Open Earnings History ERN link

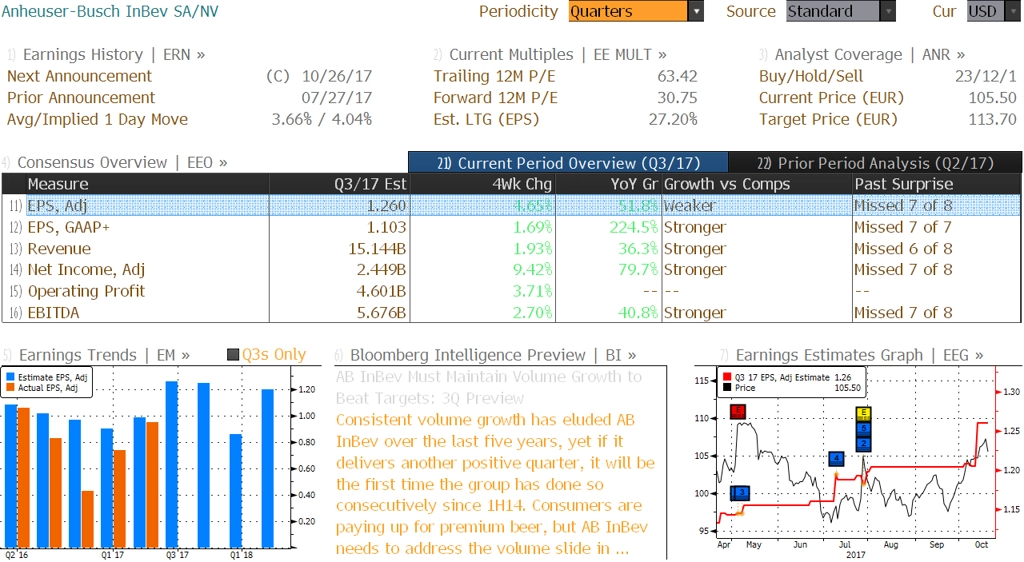click(x=114, y=54)
